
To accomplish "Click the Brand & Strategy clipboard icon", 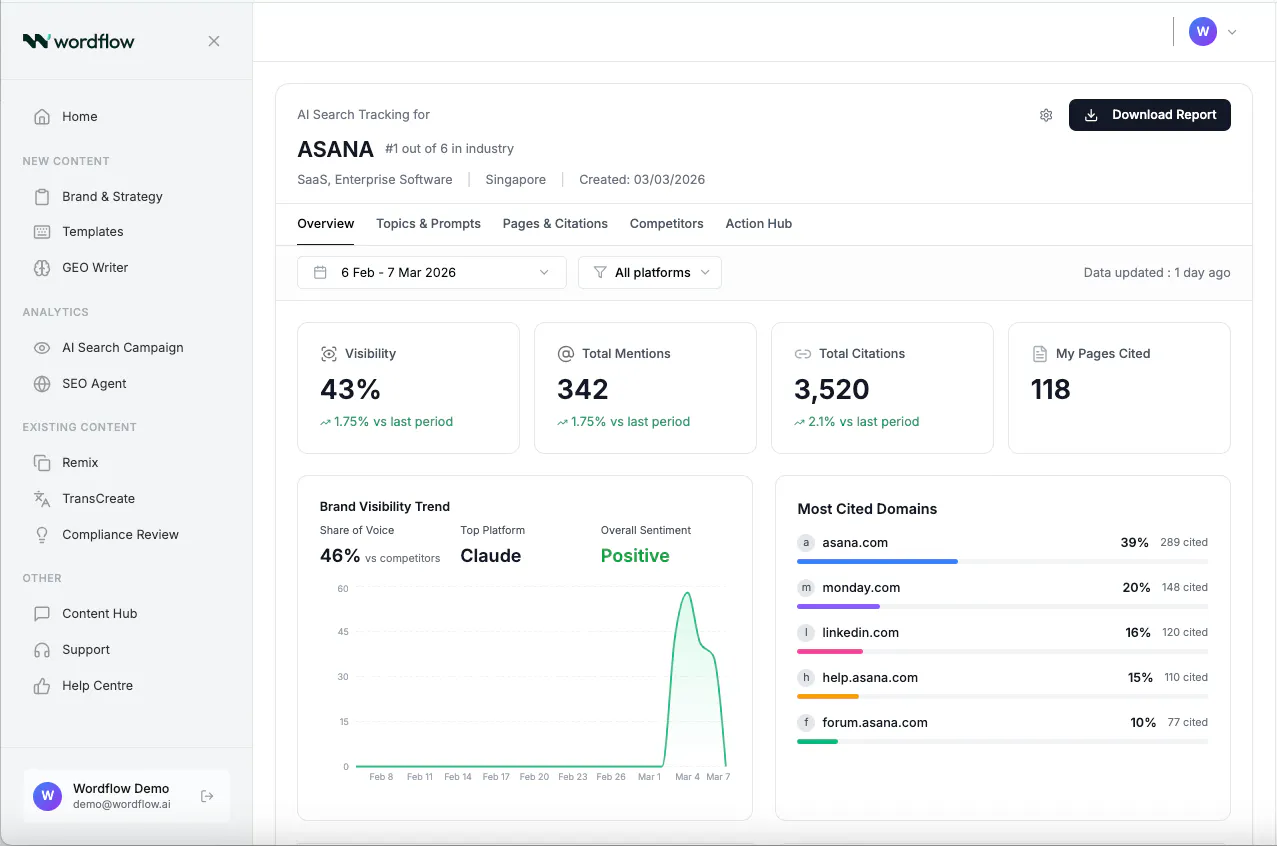I will pyautogui.click(x=42, y=196).
